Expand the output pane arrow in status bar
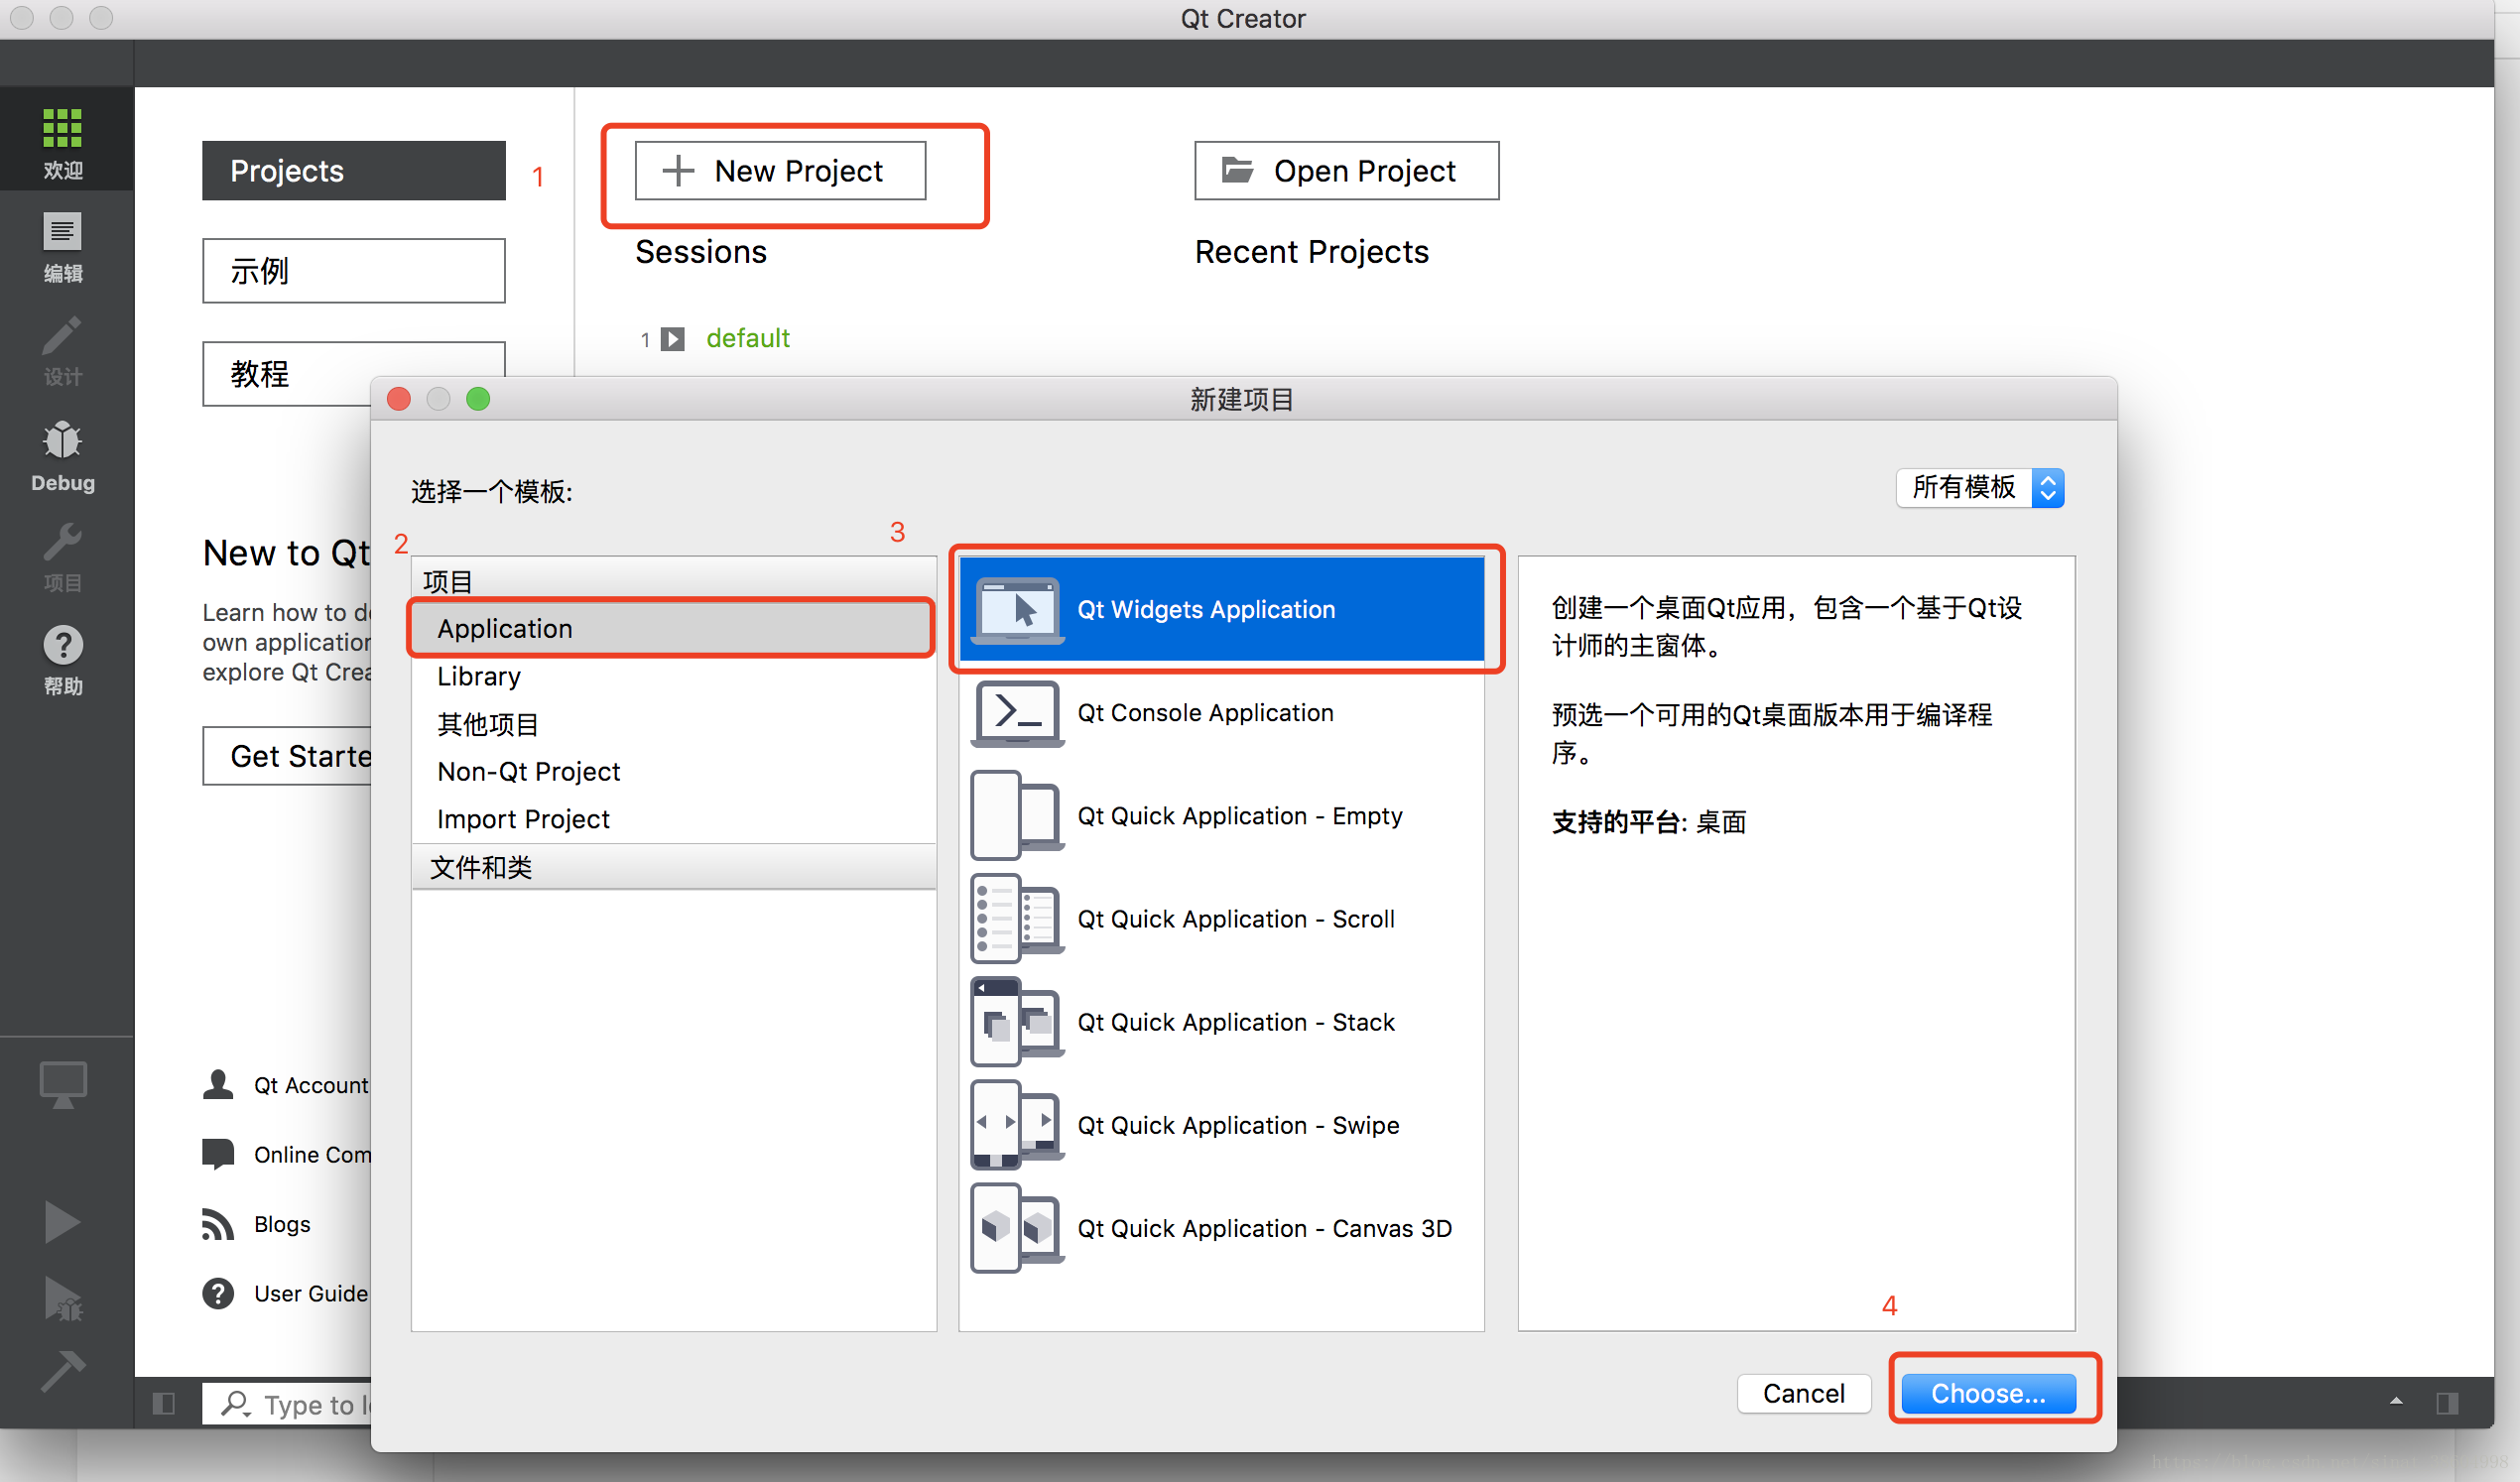The image size is (2520, 1482). click(x=2396, y=1402)
